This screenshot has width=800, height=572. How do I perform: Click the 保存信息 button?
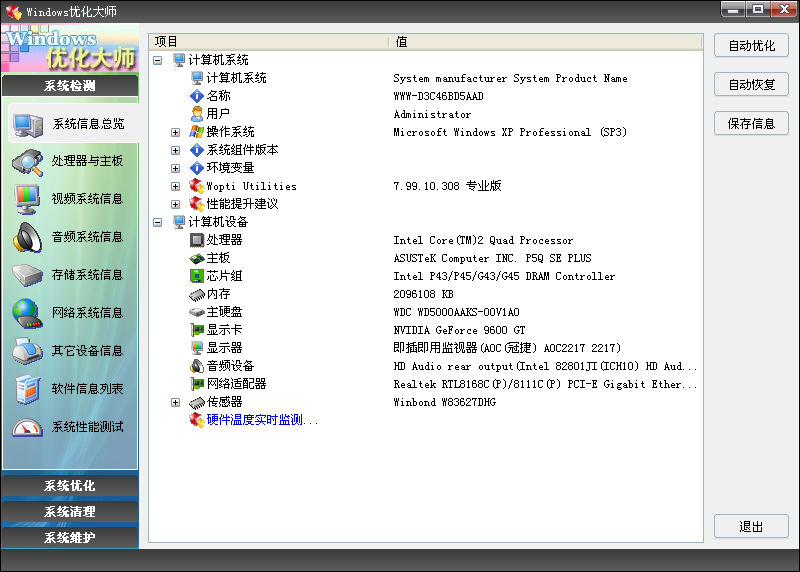pyautogui.click(x=751, y=124)
